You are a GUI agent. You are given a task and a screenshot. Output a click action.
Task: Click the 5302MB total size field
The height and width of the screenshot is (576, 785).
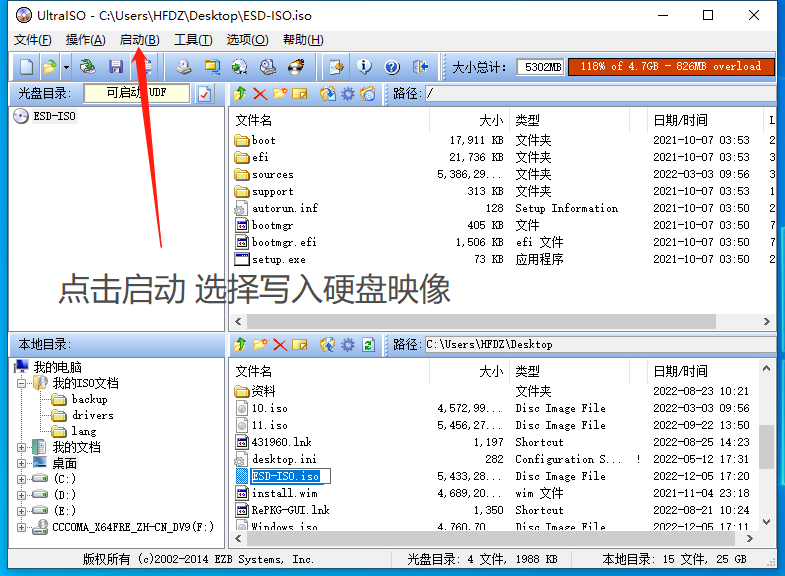point(540,67)
